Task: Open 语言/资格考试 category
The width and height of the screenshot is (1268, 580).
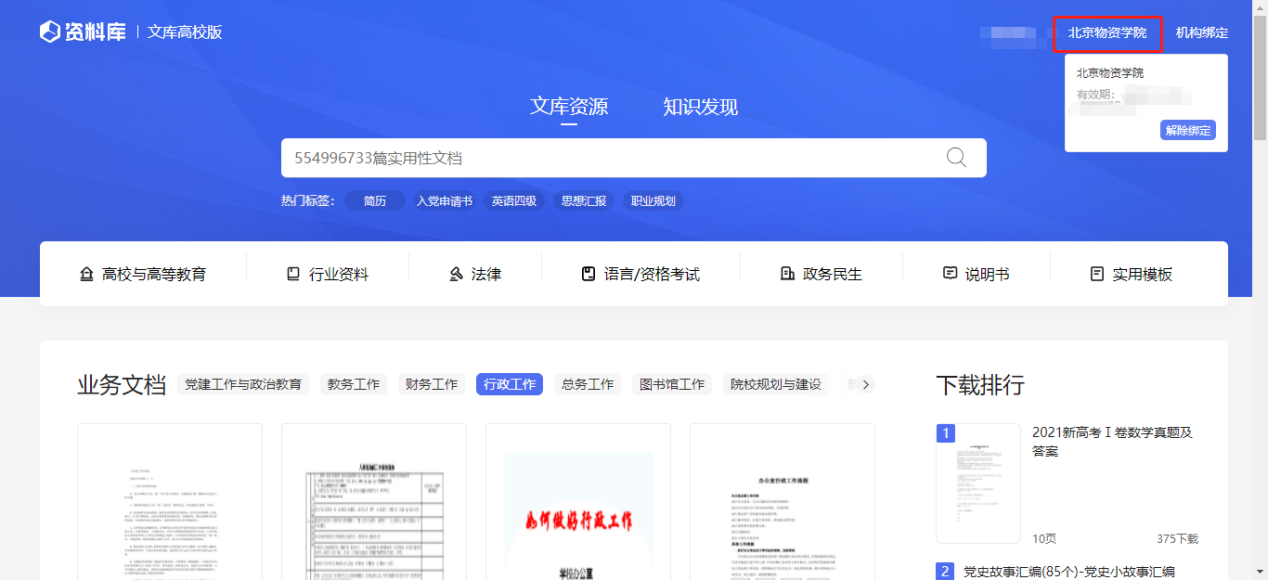Action: tap(640, 274)
